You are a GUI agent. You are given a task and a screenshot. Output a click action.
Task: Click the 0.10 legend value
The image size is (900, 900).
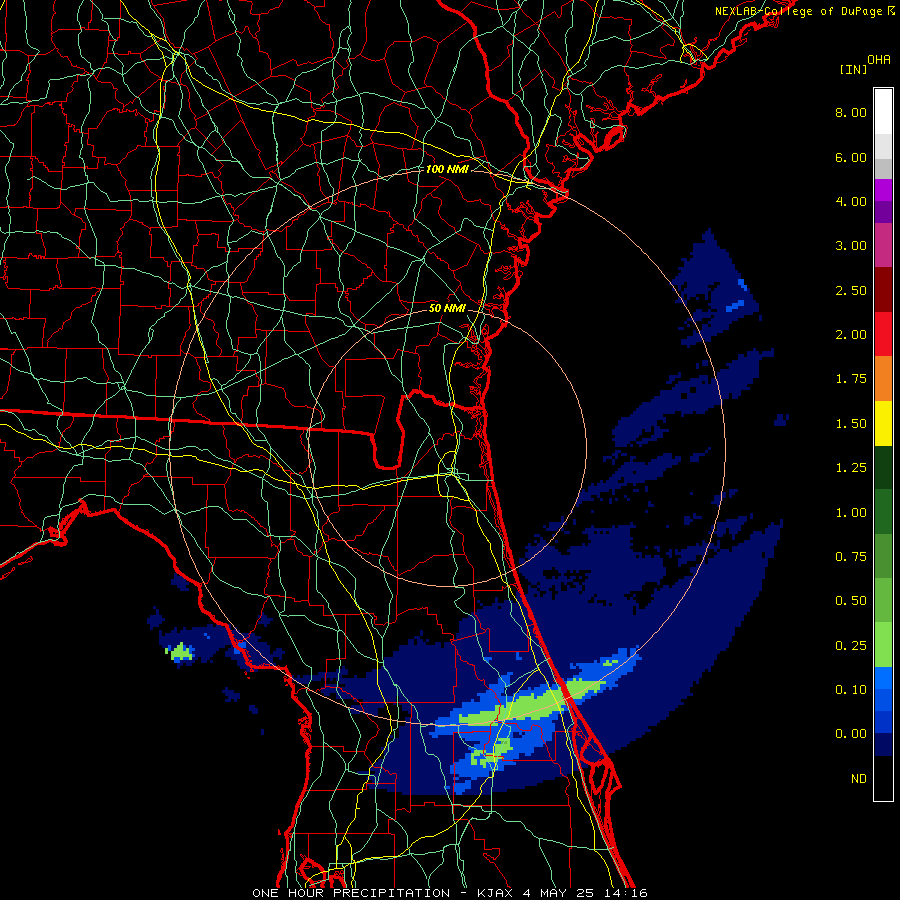coord(851,690)
